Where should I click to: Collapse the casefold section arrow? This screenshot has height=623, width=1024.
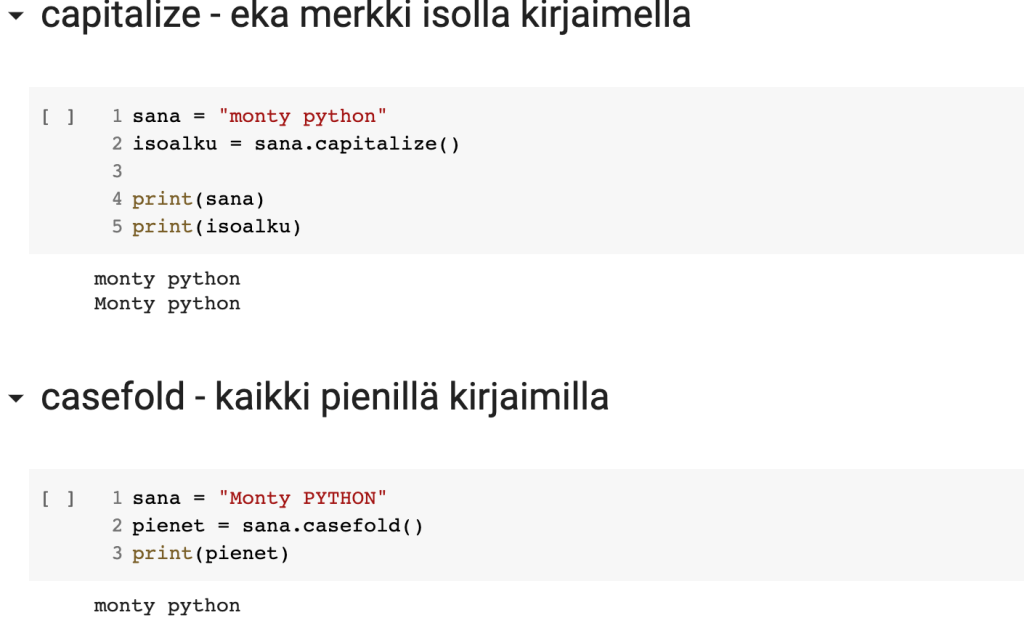pos(15,399)
